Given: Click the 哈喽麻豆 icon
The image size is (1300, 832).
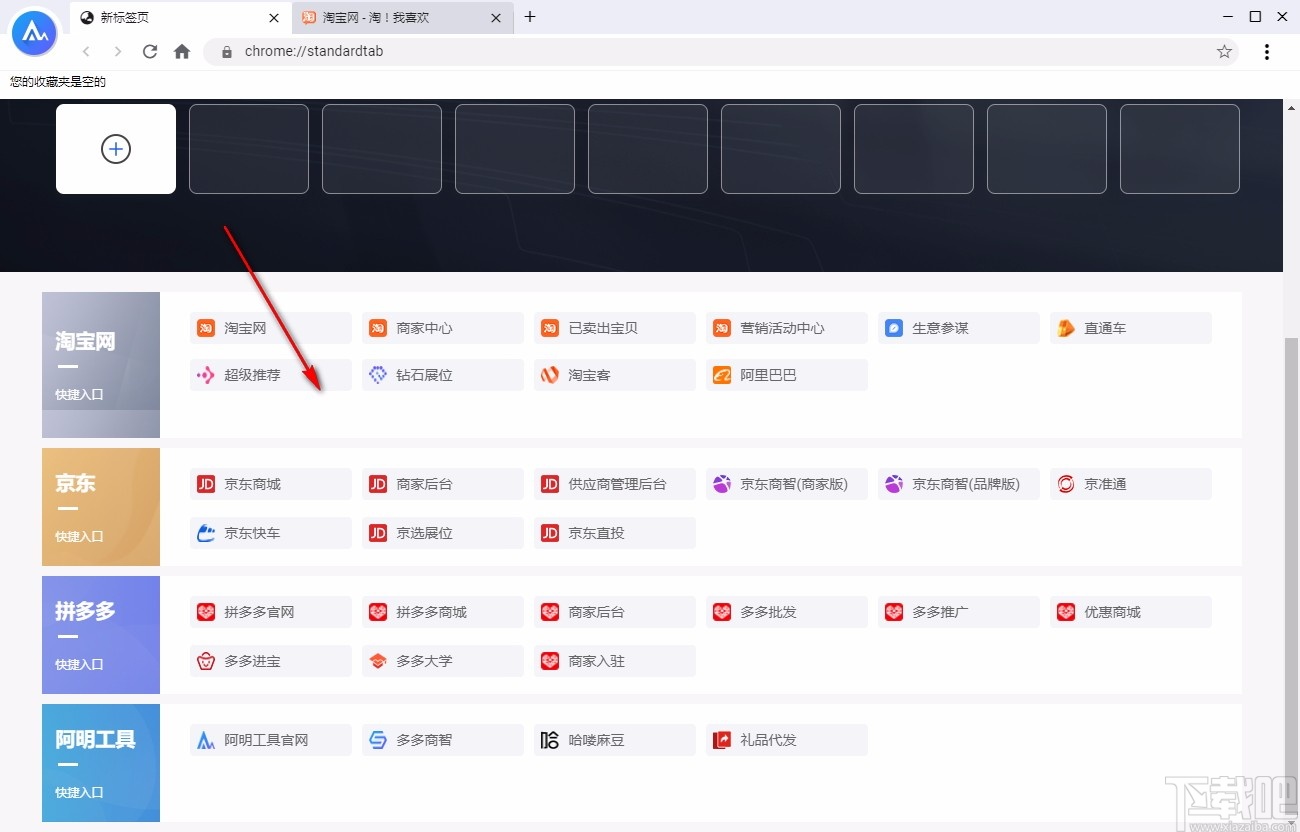Looking at the screenshot, I should point(550,740).
